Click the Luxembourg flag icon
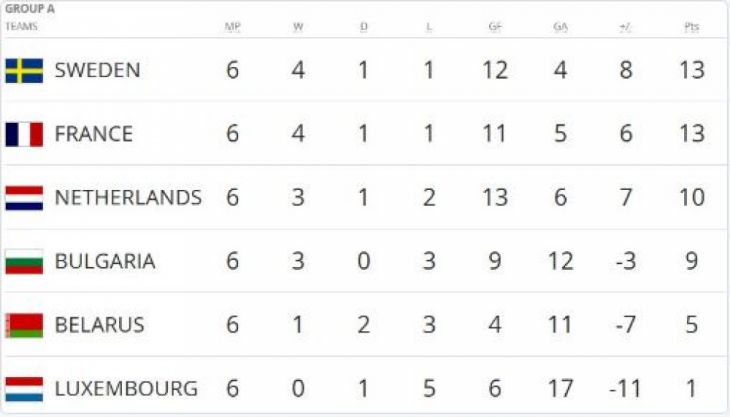730x417 pixels. 24,389
